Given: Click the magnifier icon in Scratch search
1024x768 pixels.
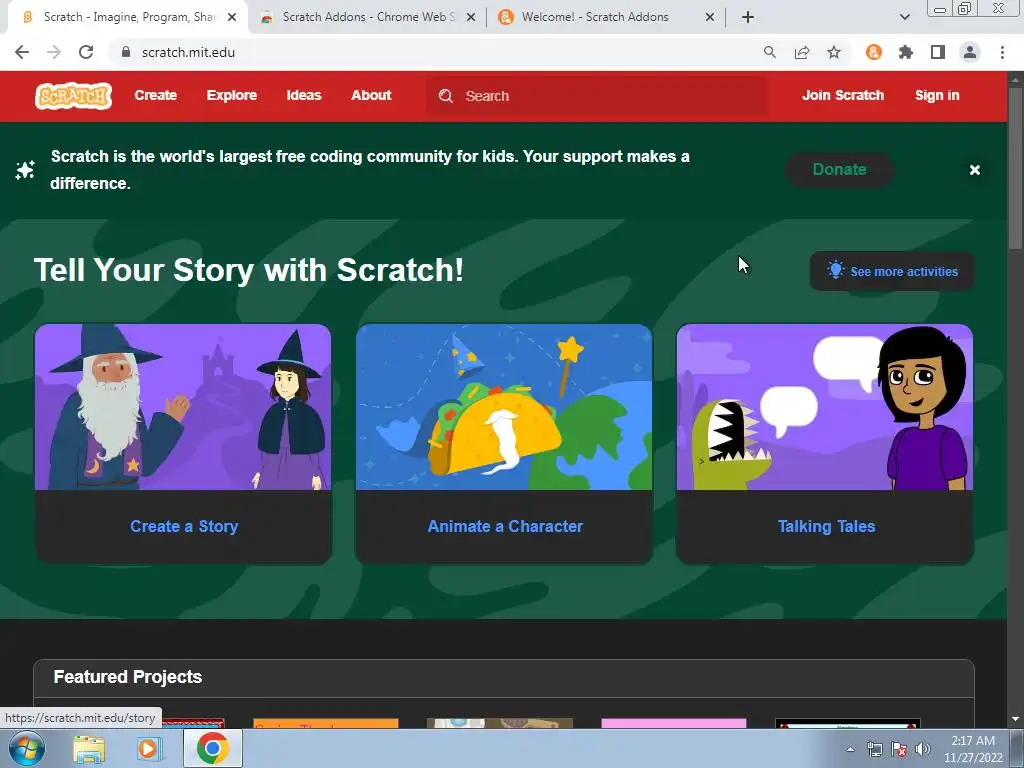Looking at the screenshot, I should coord(446,96).
